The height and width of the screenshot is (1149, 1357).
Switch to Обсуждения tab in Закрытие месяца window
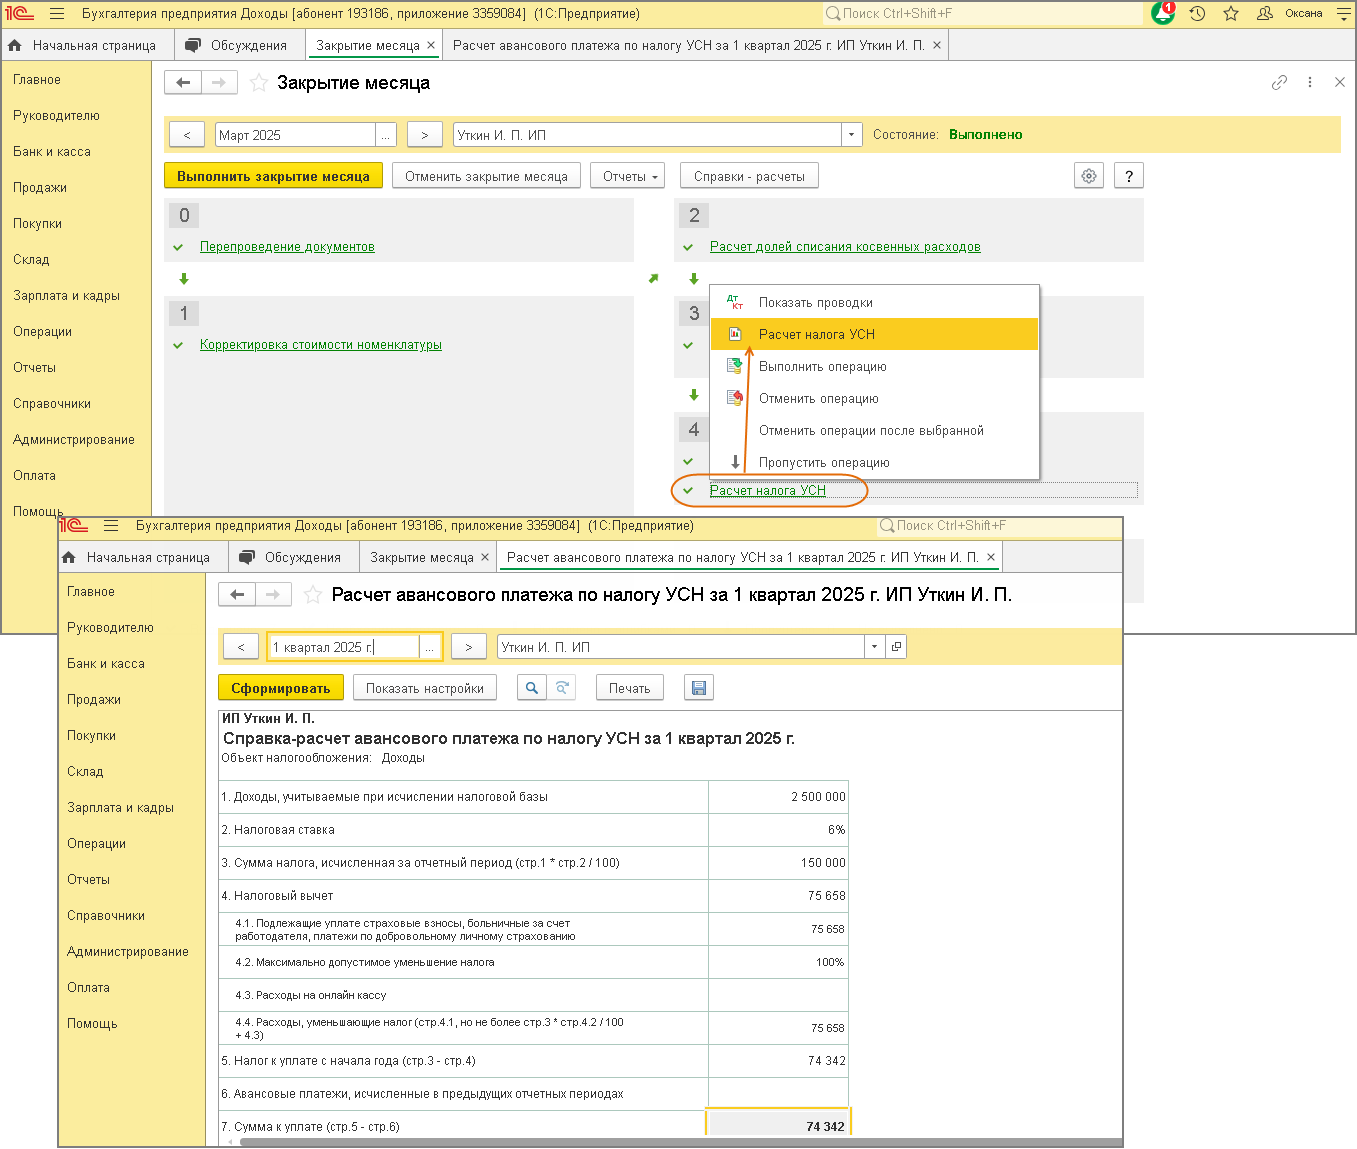click(x=237, y=45)
